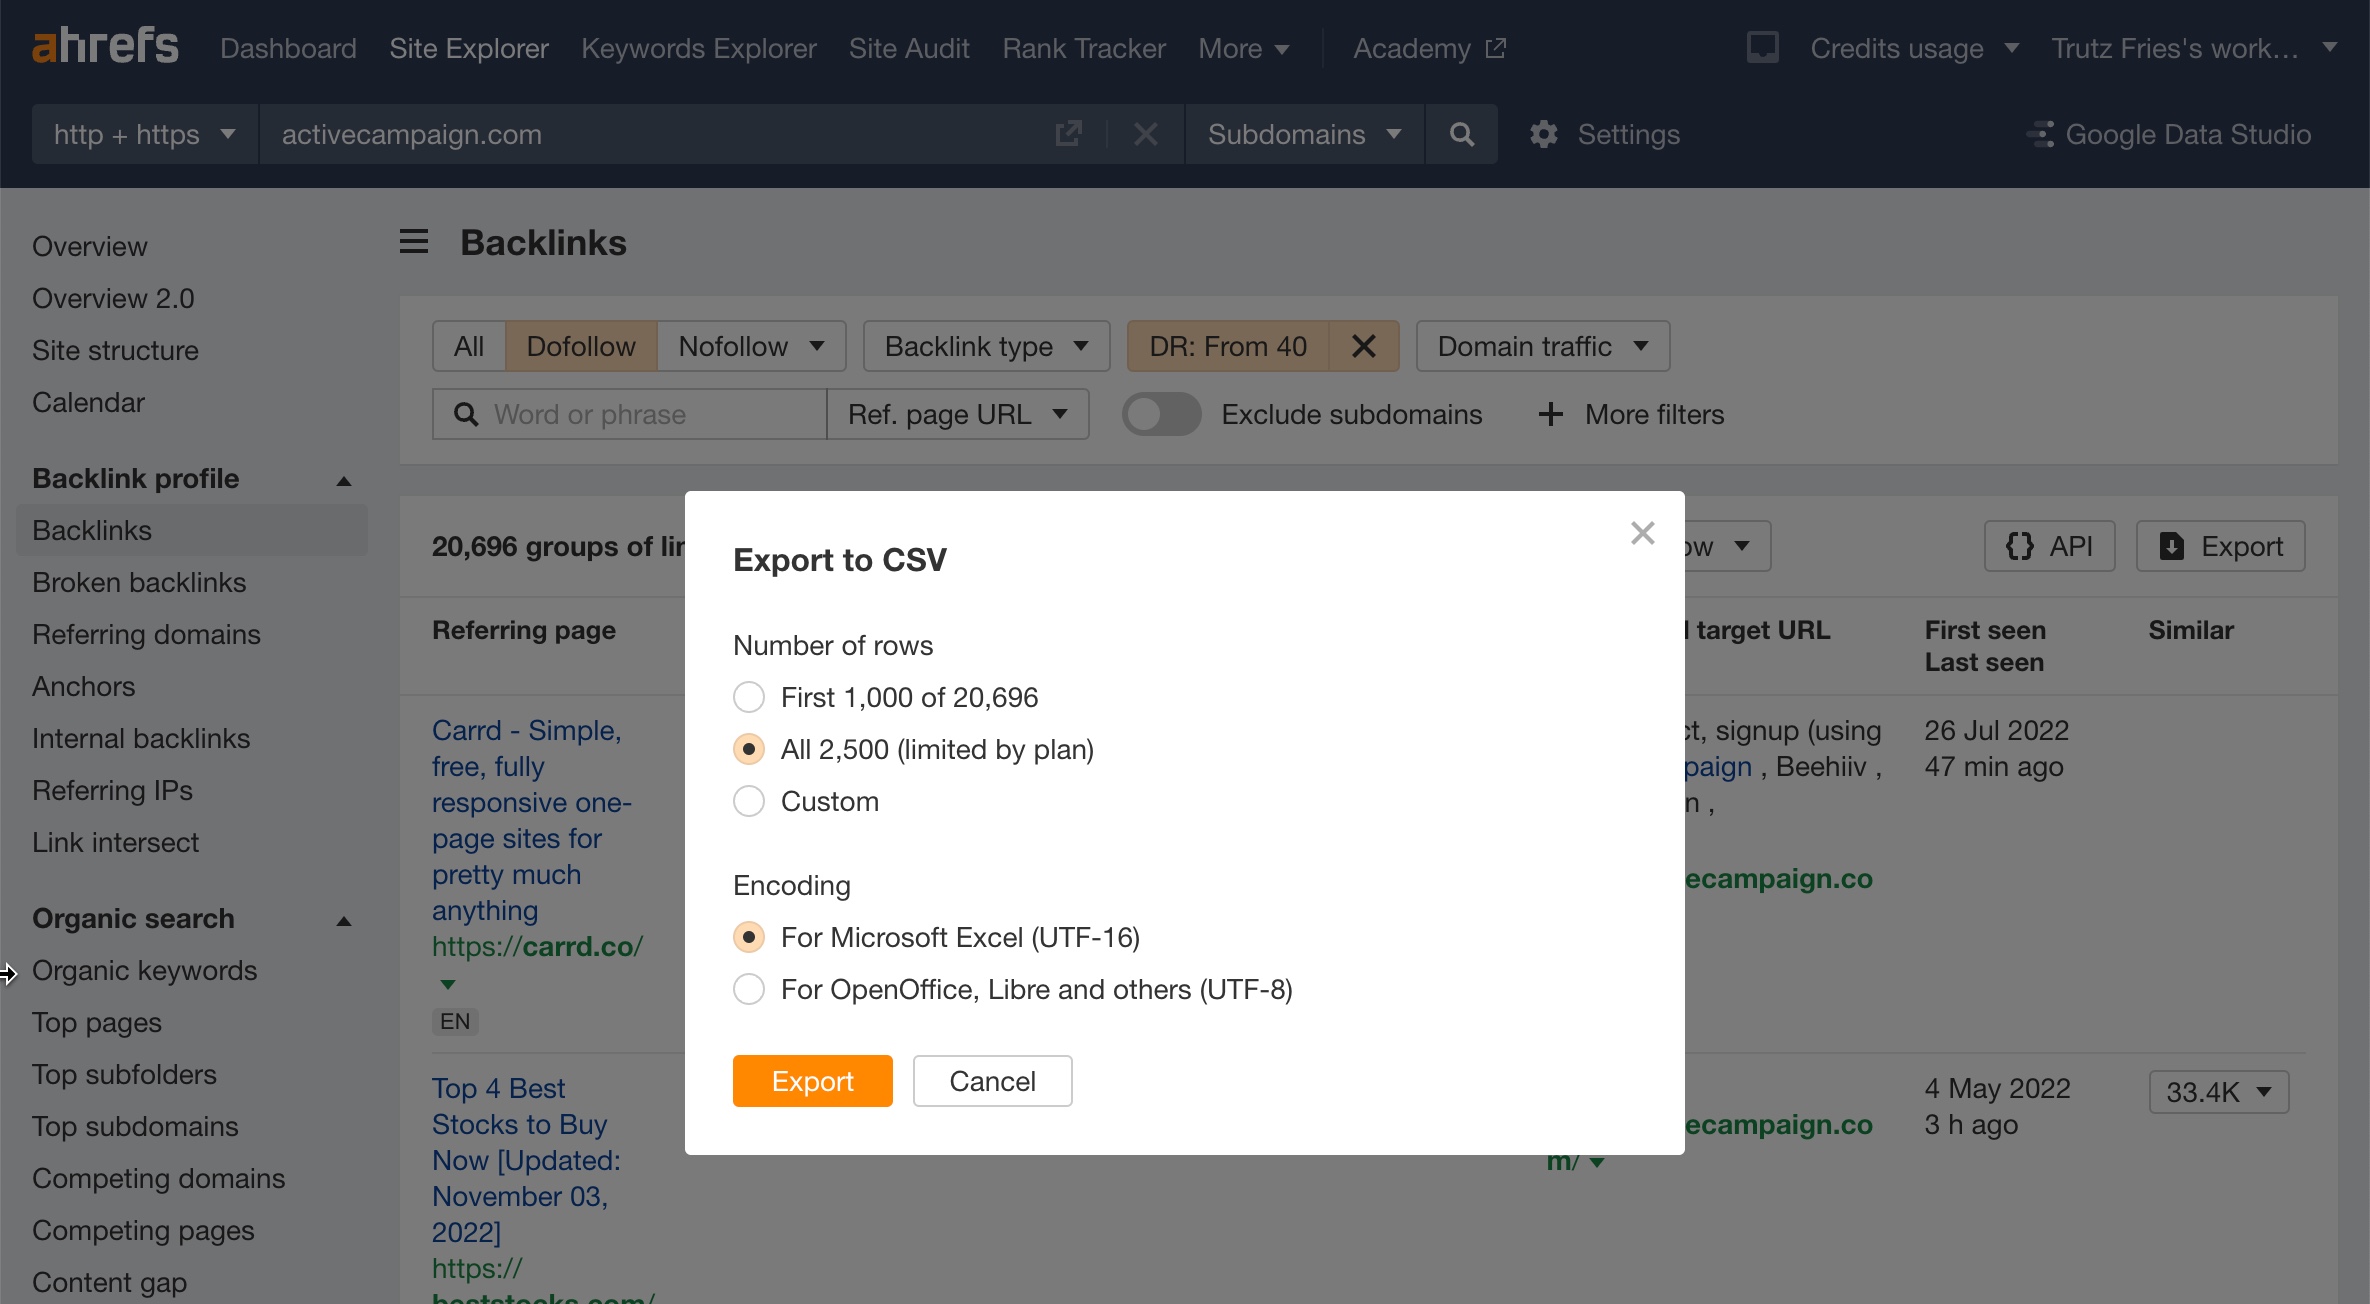Open the Subdomains mode dropdown
The width and height of the screenshot is (2370, 1304).
click(x=1304, y=134)
